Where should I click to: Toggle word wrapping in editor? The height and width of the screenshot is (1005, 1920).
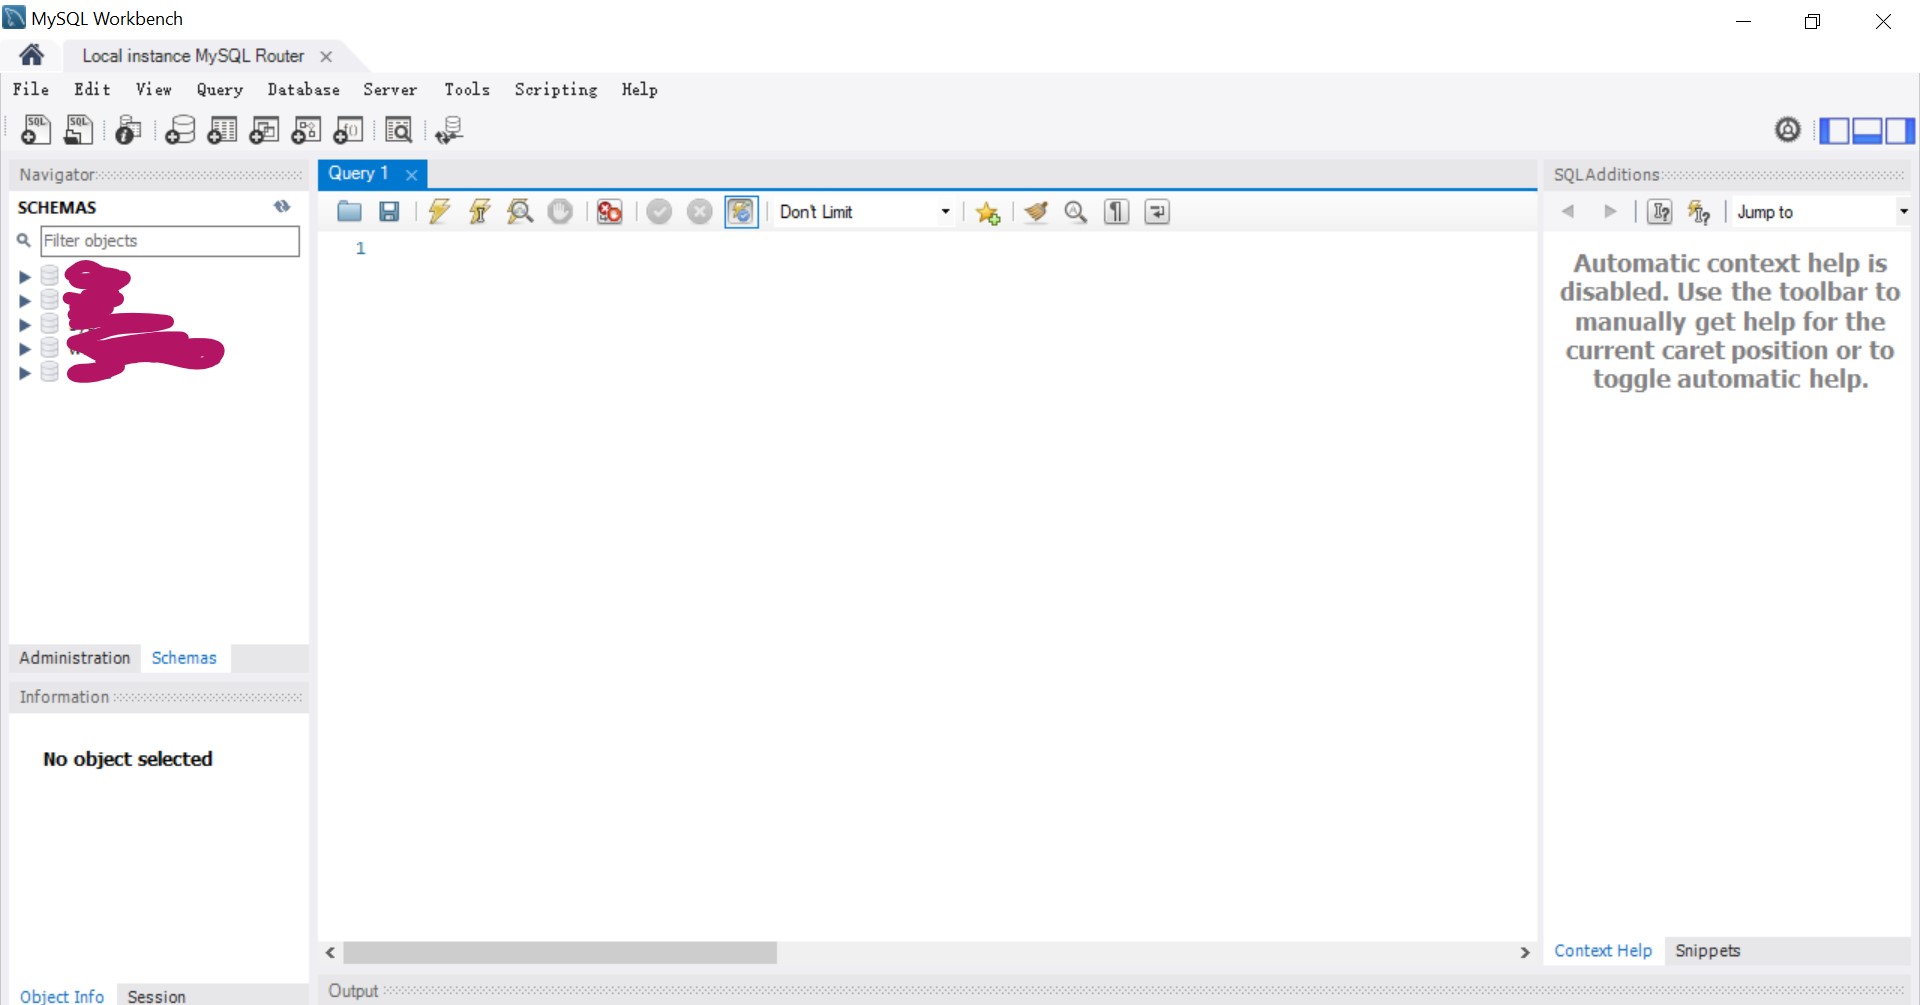(x=1157, y=212)
